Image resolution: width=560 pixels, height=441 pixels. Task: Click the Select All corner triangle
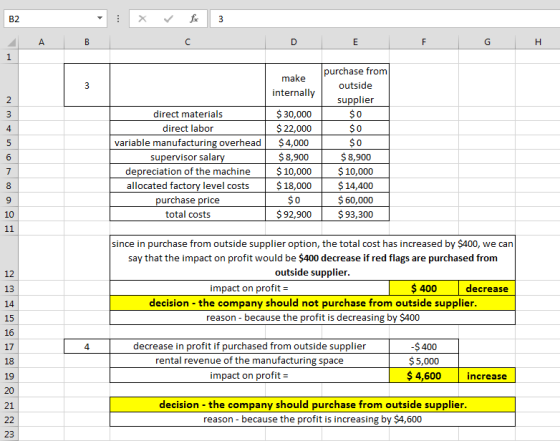point(11,42)
